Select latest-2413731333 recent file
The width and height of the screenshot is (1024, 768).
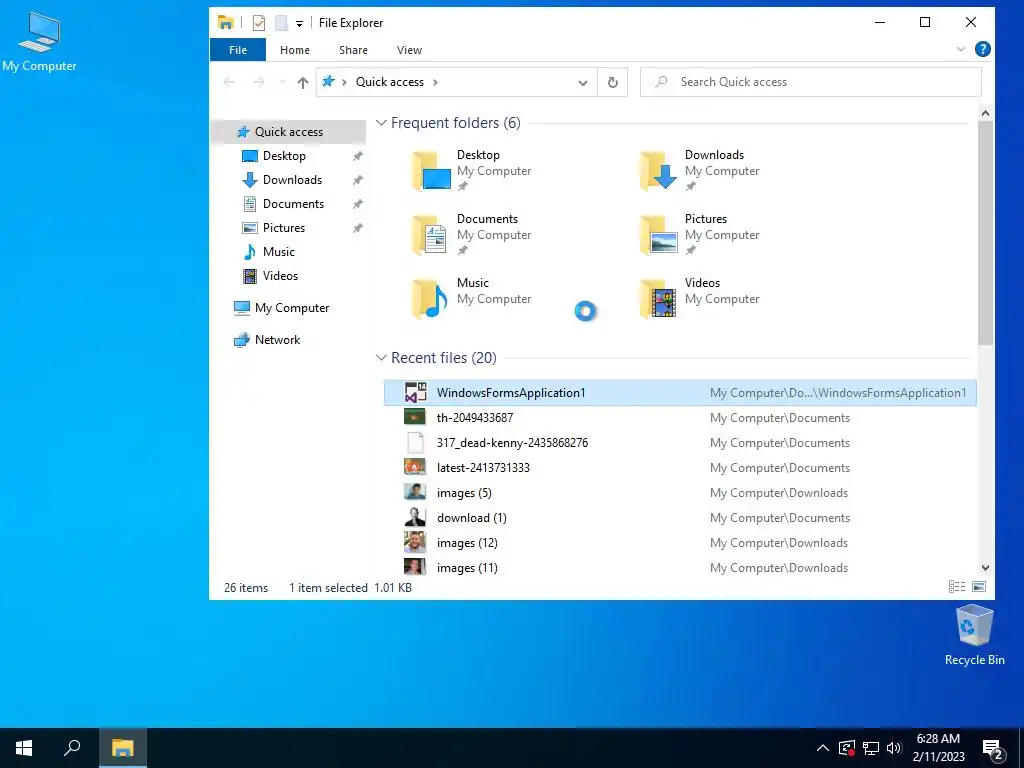tap(680, 468)
